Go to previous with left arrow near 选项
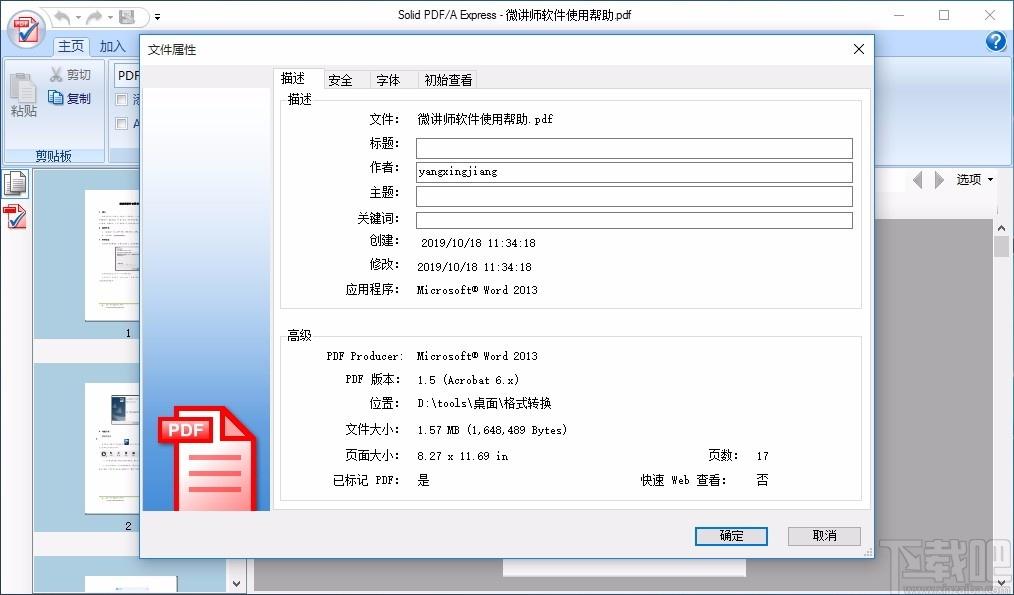The width and height of the screenshot is (1014, 595). point(917,180)
